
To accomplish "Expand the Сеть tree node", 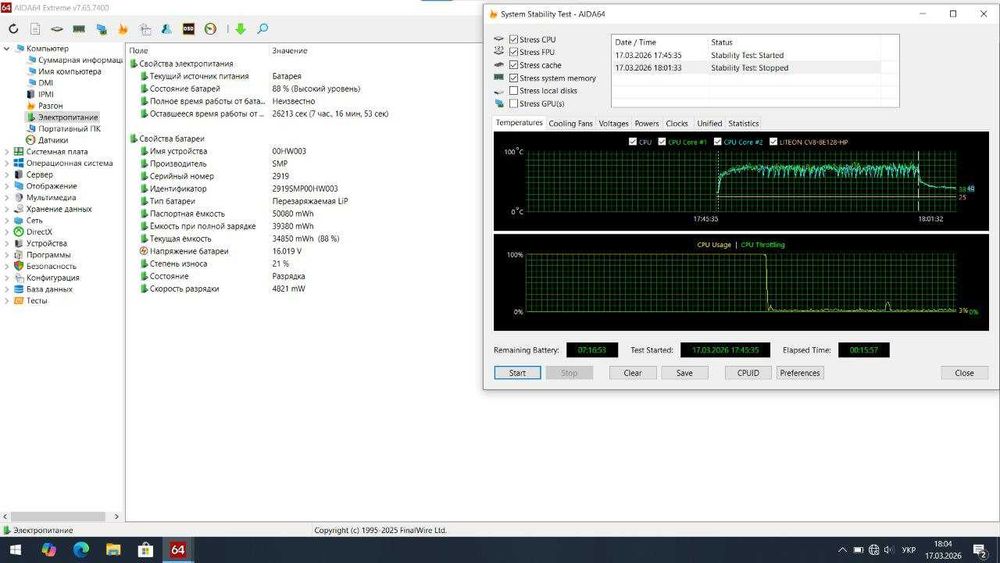I will point(6,221).
